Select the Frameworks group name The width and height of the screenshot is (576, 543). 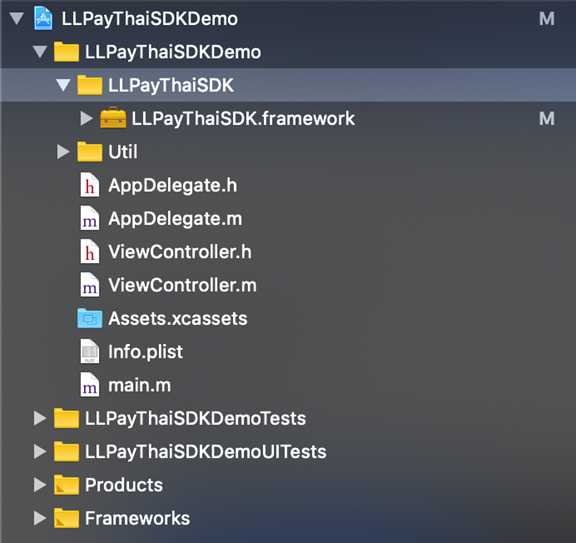(x=137, y=518)
